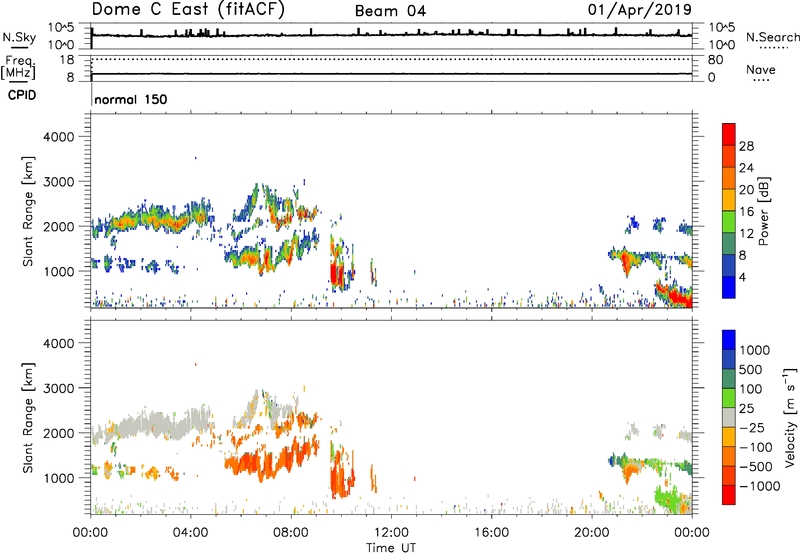Image resolution: width=800 pixels, height=554 pixels.
Task: Click the '20:00' time axis tick label
Action: click(592, 533)
